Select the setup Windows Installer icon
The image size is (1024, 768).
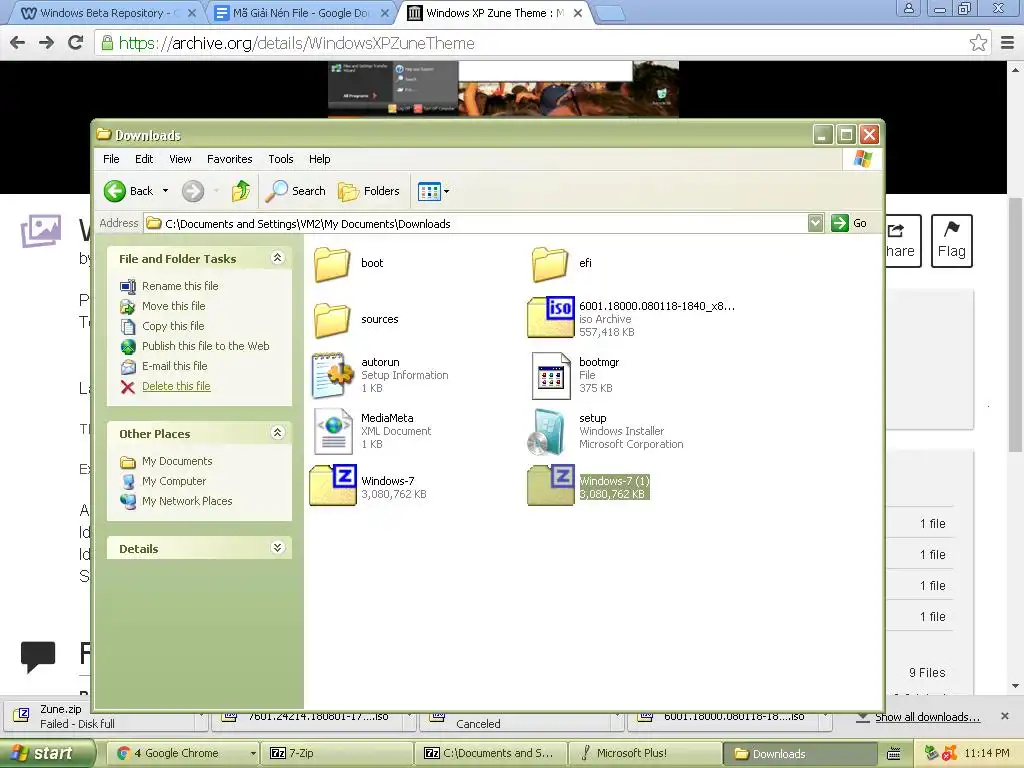coord(547,432)
